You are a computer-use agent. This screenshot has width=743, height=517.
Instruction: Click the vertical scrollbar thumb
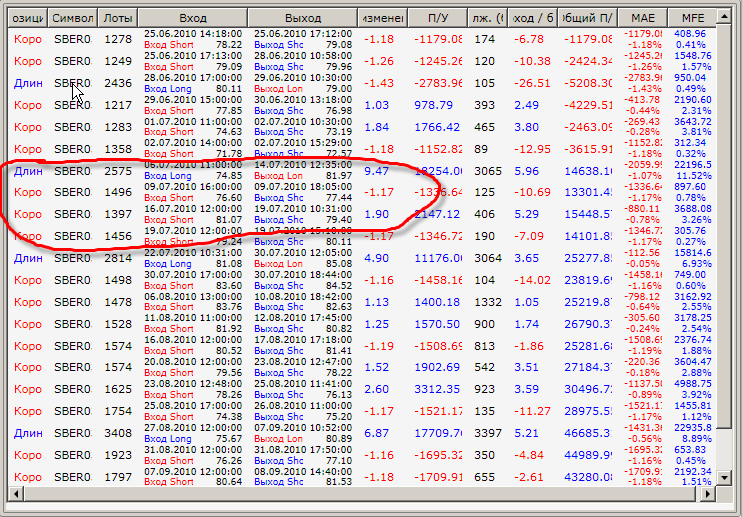724,227
